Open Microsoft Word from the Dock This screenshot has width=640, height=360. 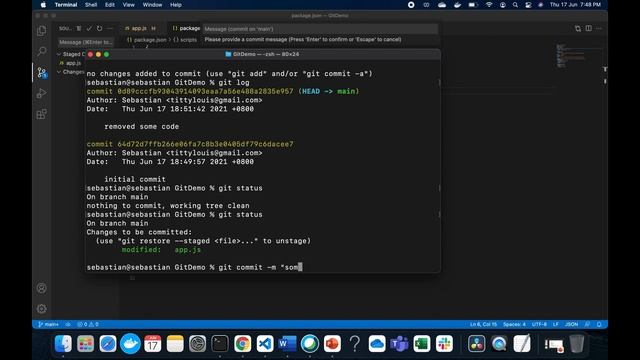(287, 344)
